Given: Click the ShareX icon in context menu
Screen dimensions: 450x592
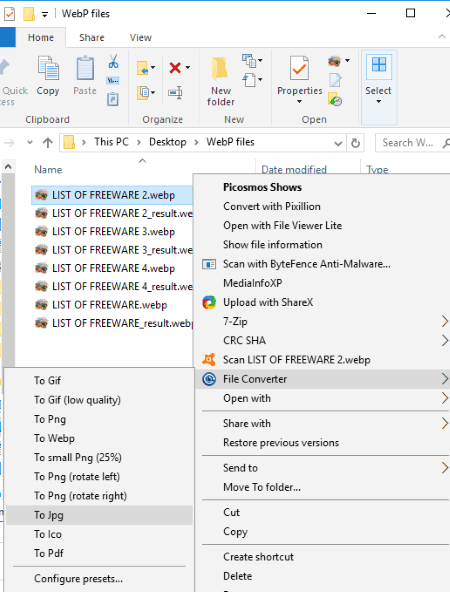Looking at the screenshot, I should point(209,302).
